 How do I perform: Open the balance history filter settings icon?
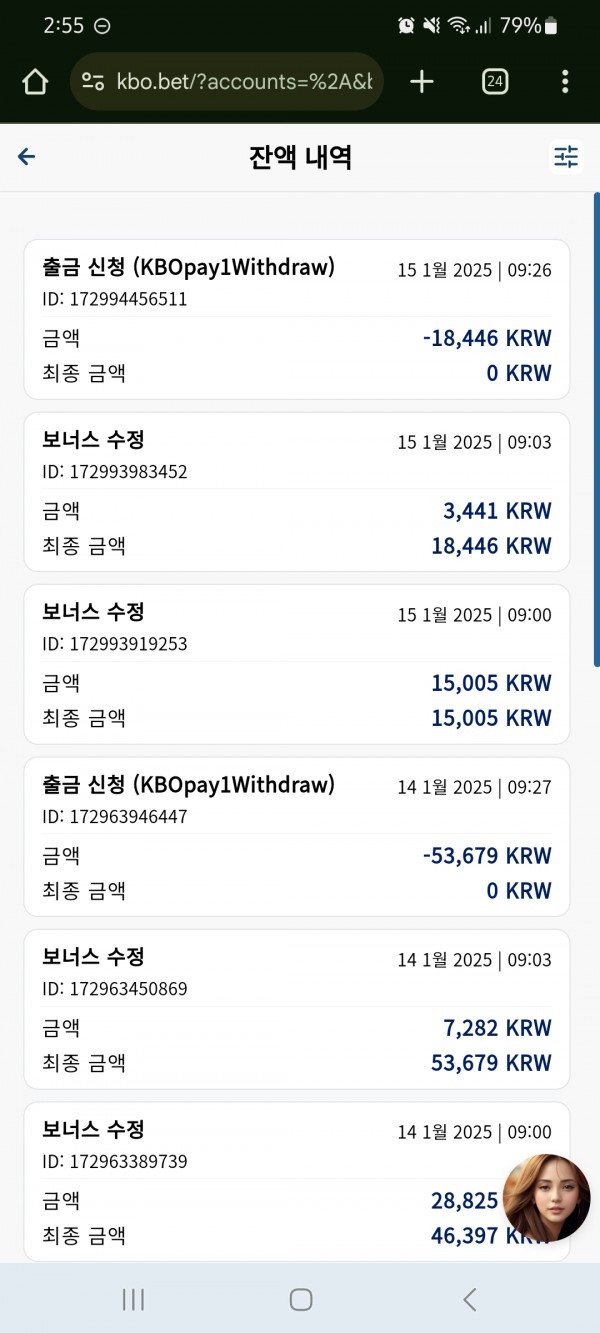point(566,157)
